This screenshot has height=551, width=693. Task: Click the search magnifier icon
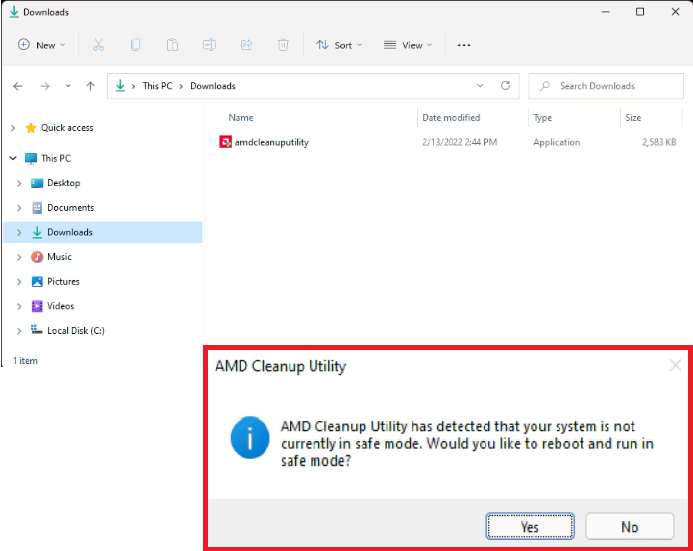(x=545, y=86)
